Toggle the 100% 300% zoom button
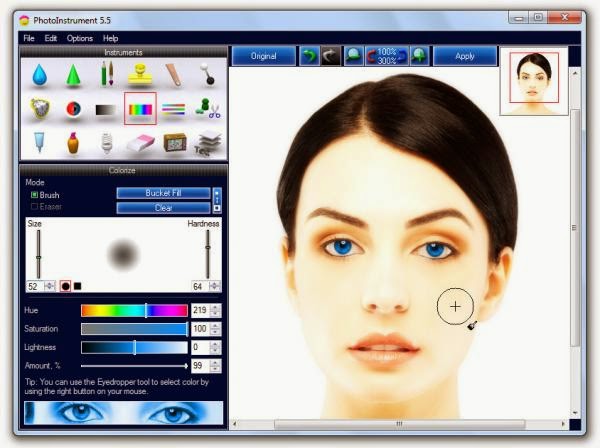 tap(386, 56)
